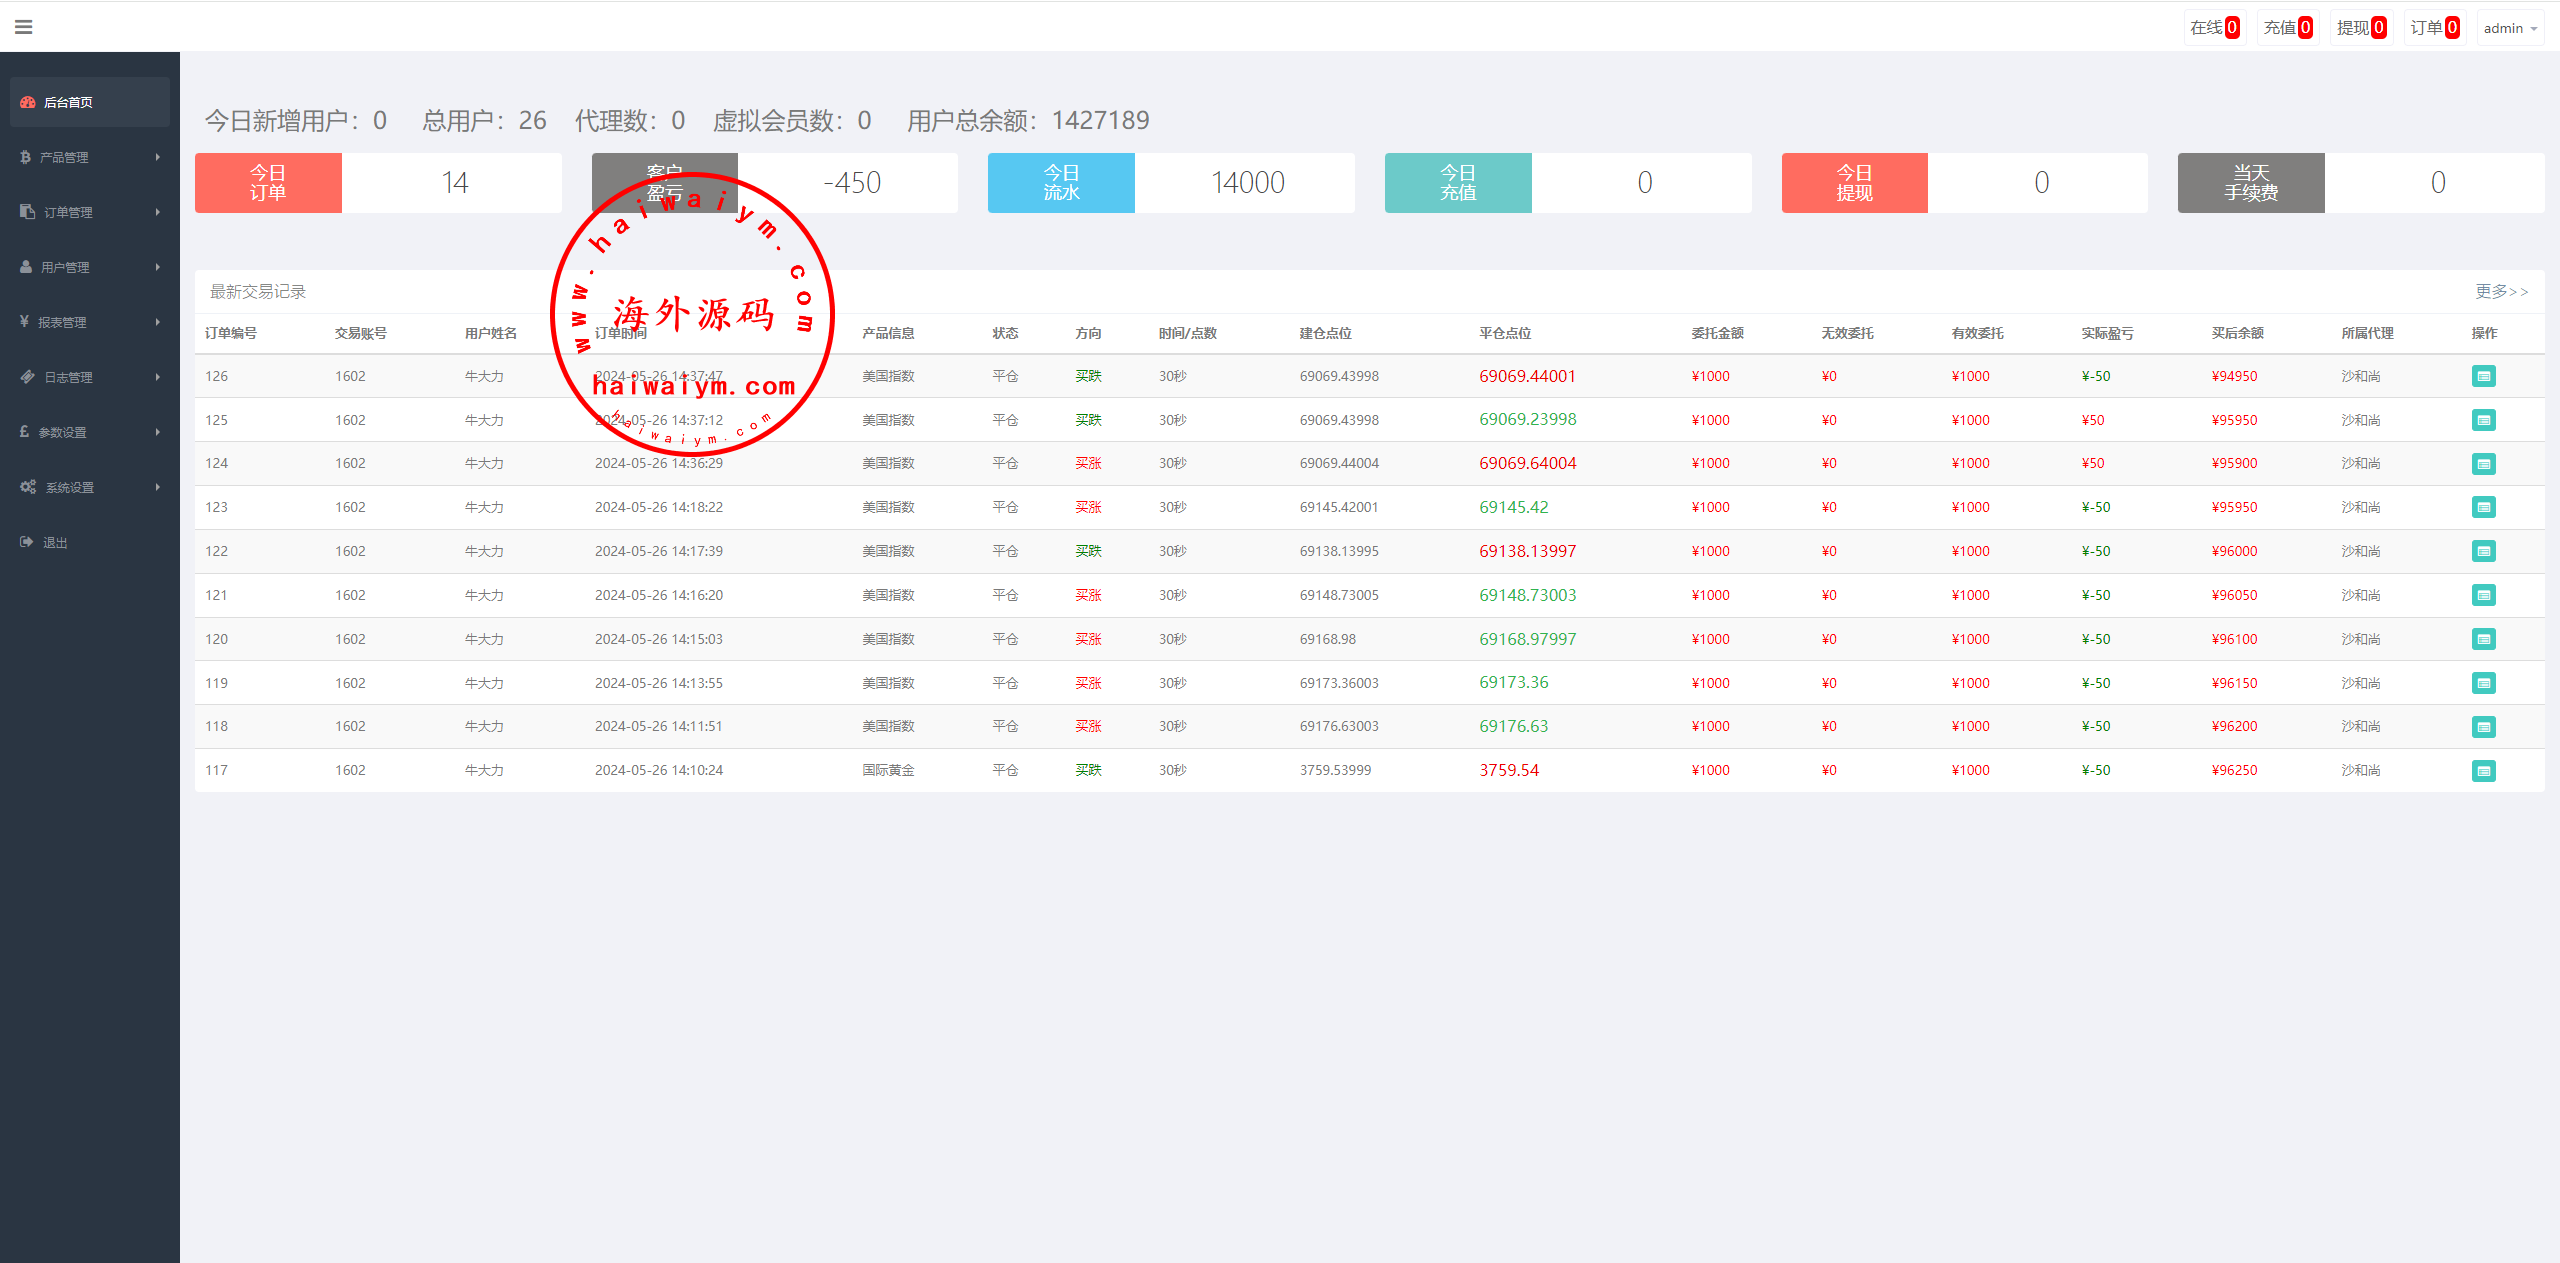This screenshot has height=1263, width=2560.
Task: Click the hamburger menu toggle icon
Action: click(x=24, y=27)
